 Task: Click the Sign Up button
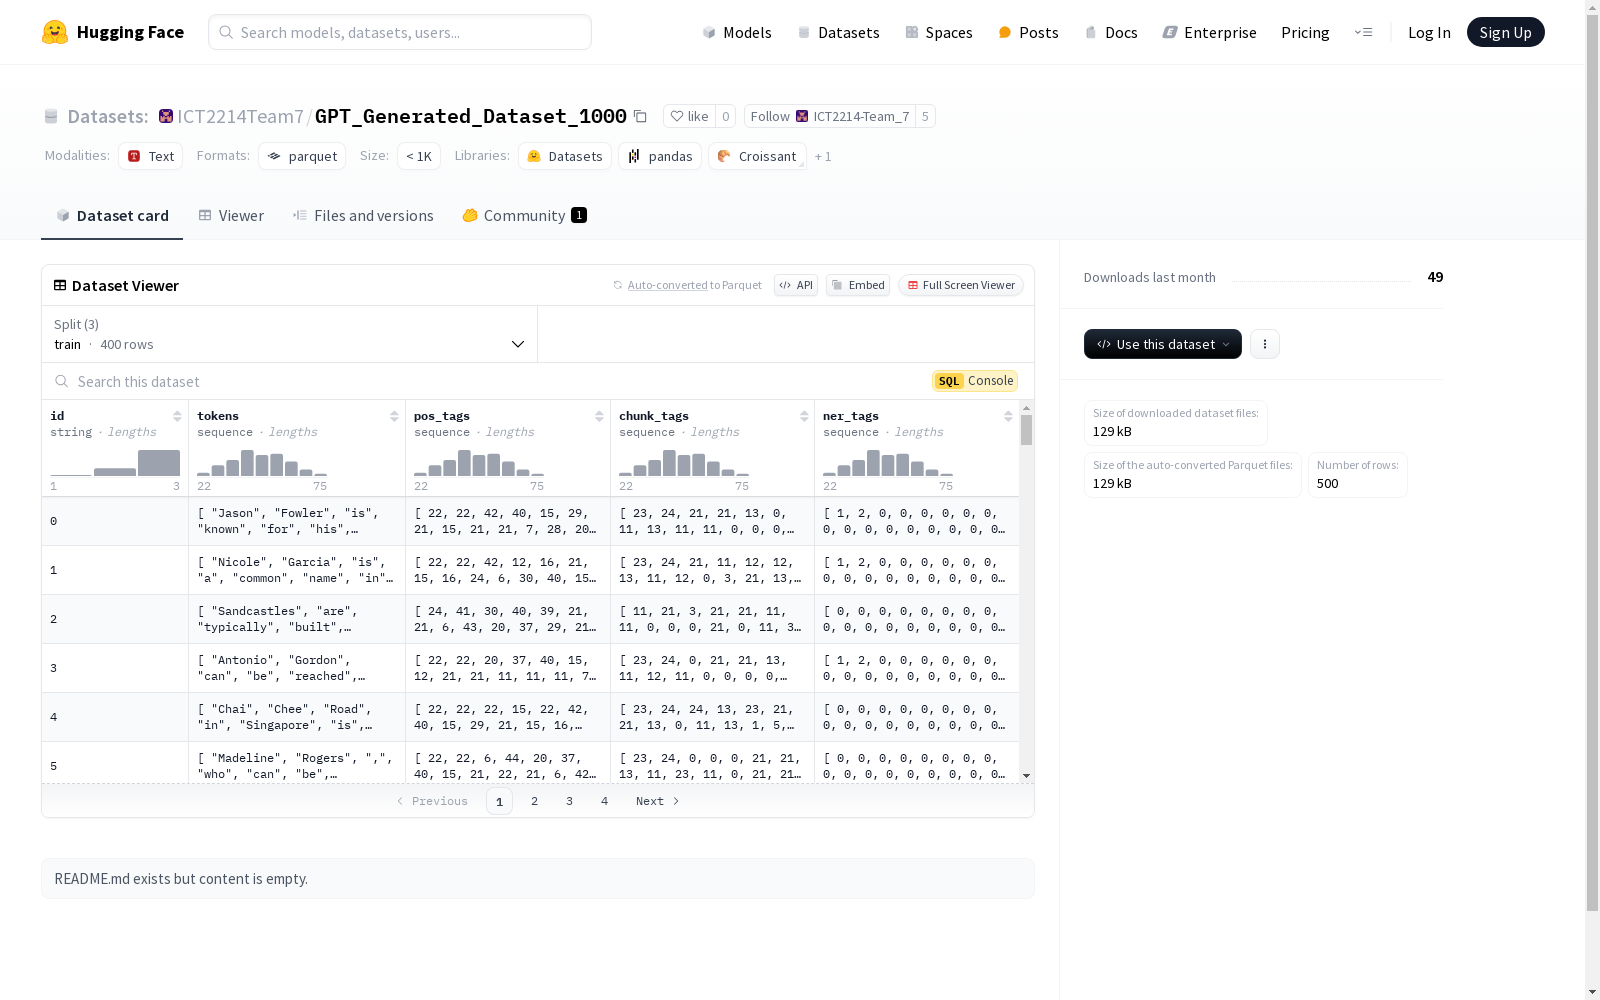[1506, 32]
